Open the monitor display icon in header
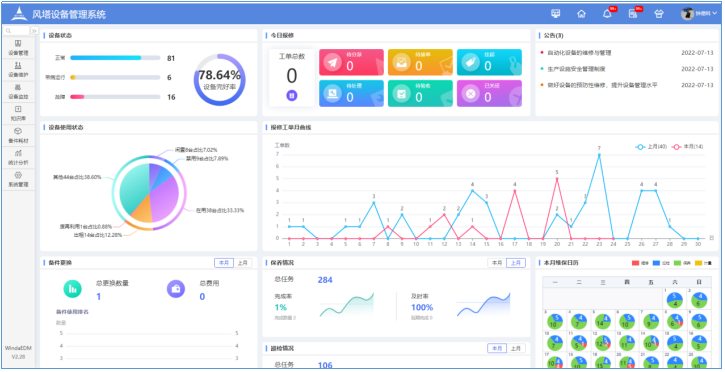The height and width of the screenshot is (372, 725). [x=556, y=14]
